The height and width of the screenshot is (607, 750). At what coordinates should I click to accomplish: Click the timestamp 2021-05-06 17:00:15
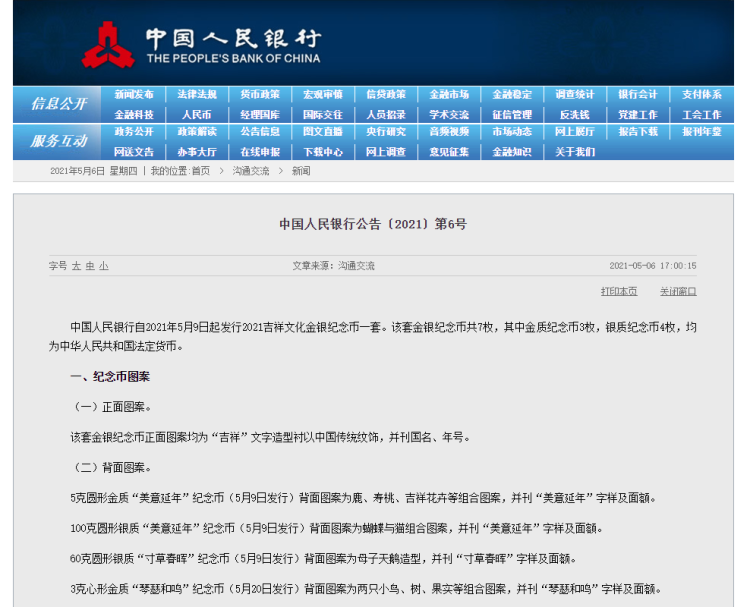pyautogui.click(x=653, y=266)
